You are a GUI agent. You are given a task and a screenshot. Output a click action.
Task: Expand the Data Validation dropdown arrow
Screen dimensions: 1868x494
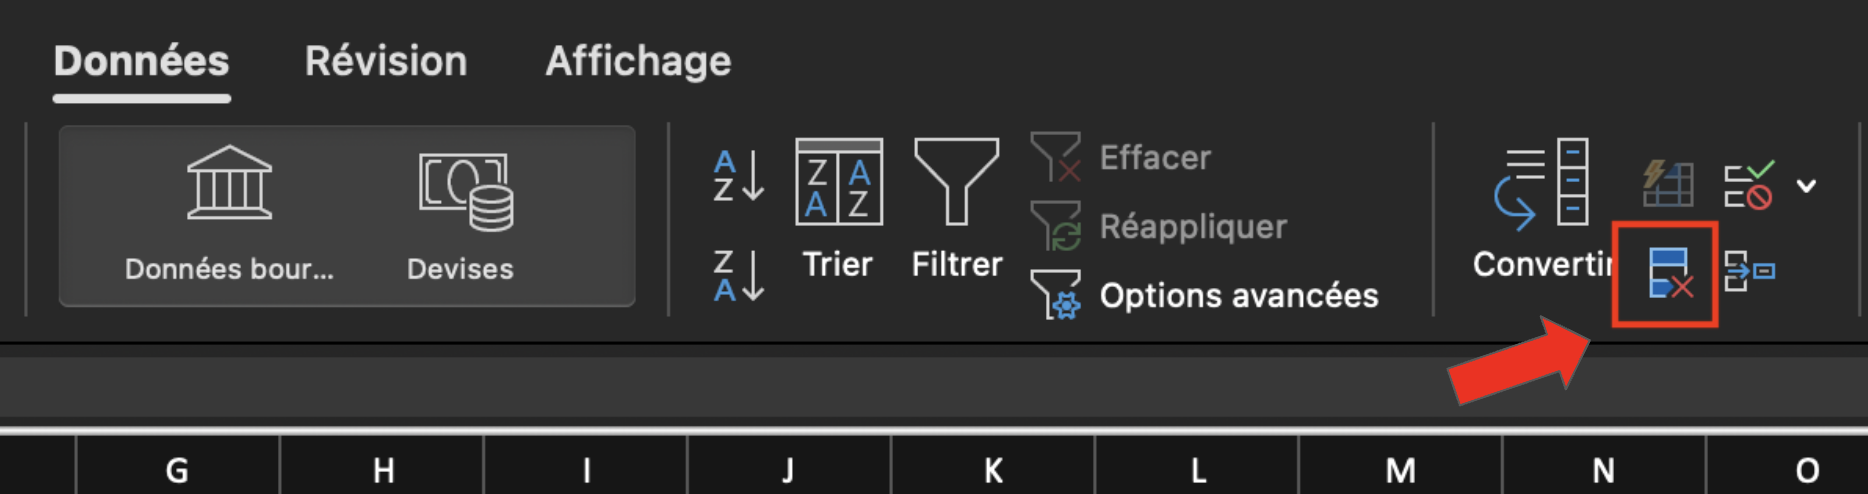click(1806, 186)
